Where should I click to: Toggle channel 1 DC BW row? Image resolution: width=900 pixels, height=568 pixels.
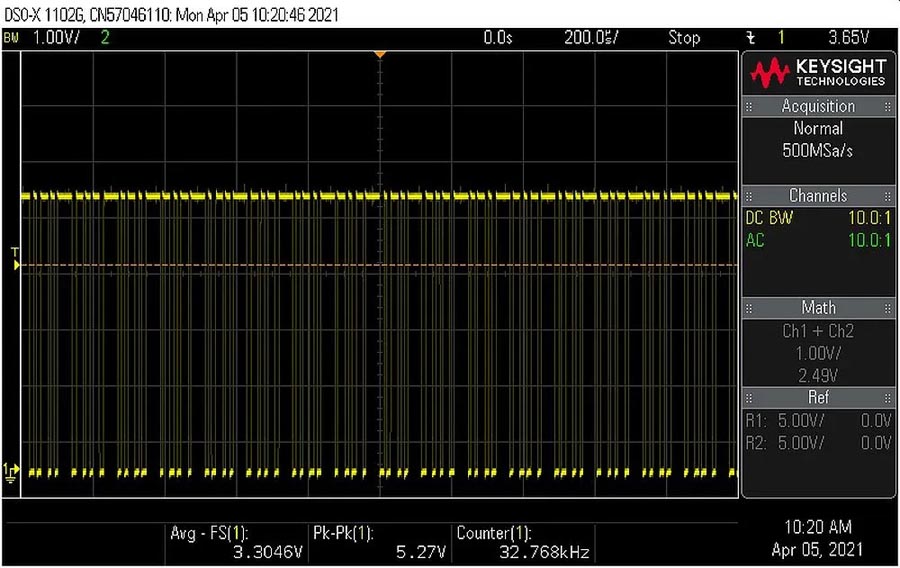818,218
